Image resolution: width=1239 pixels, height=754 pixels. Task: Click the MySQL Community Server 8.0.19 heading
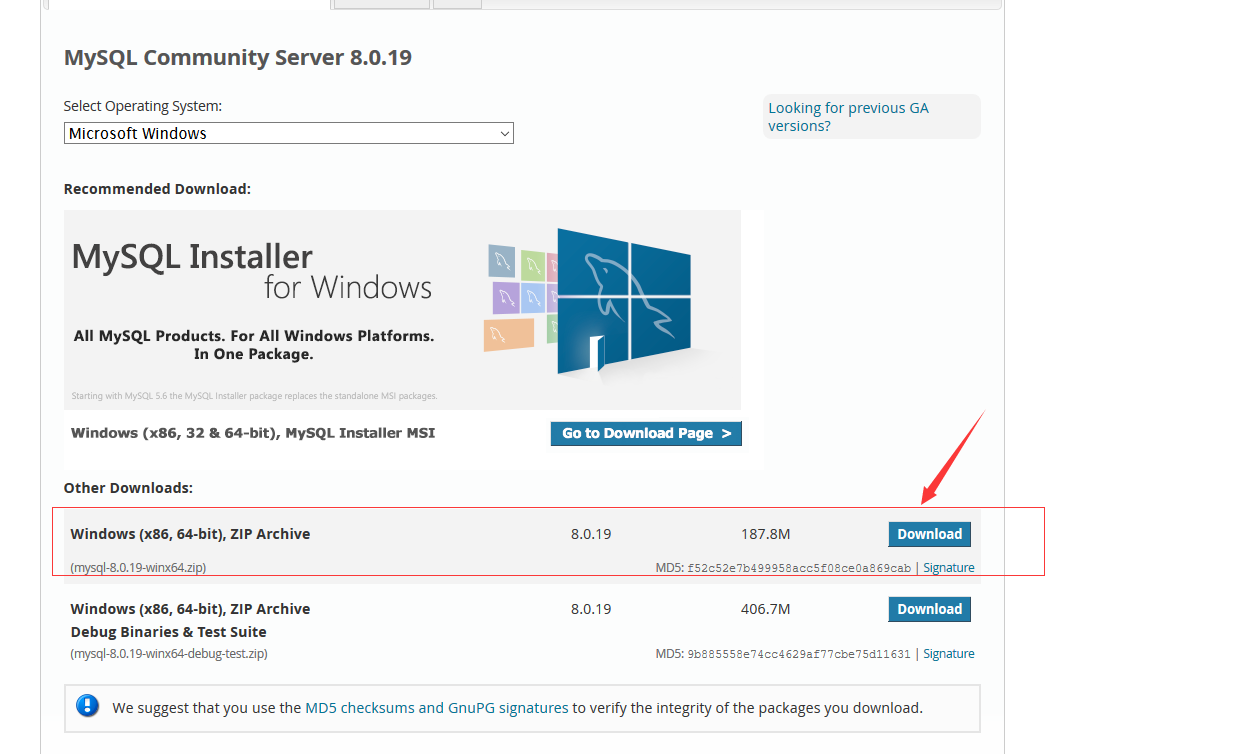(x=237, y=57)
